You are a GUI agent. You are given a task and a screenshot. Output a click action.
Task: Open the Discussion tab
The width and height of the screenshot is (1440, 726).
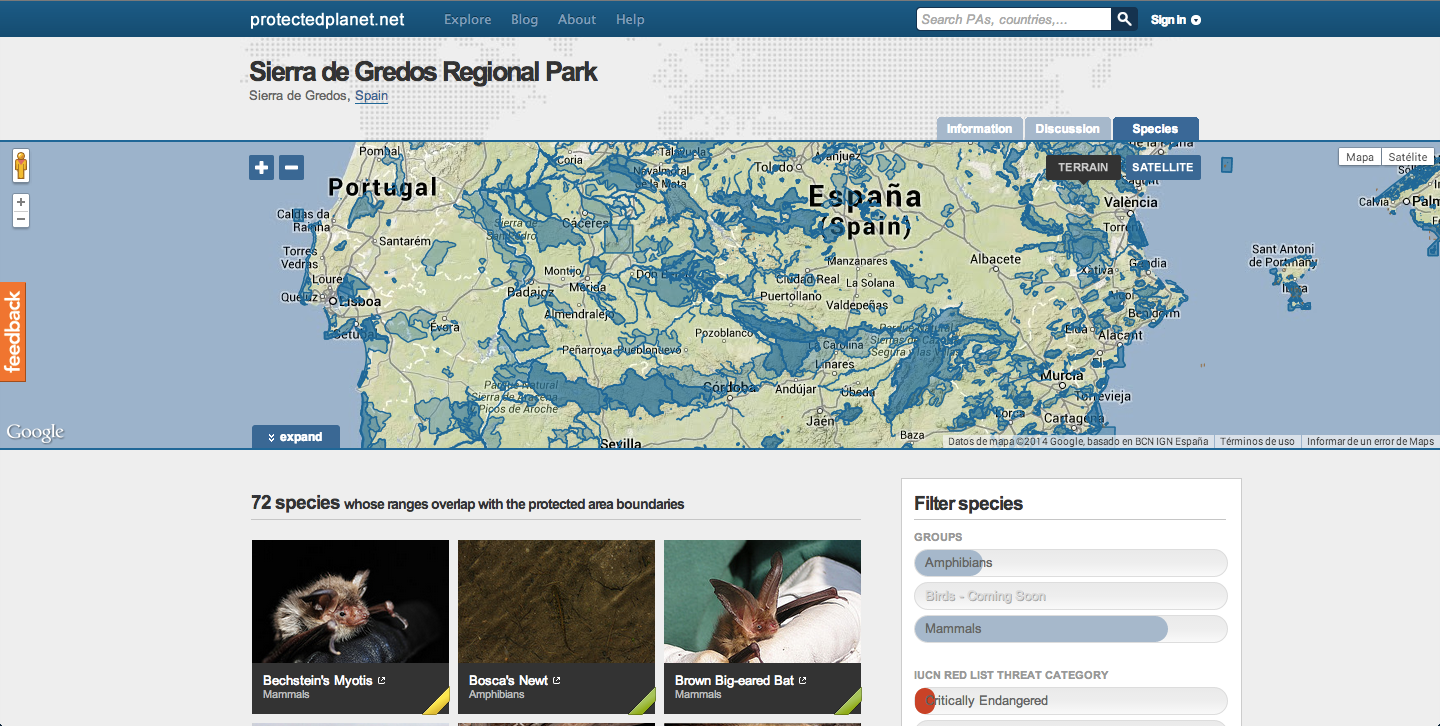tap(1067, 129)
